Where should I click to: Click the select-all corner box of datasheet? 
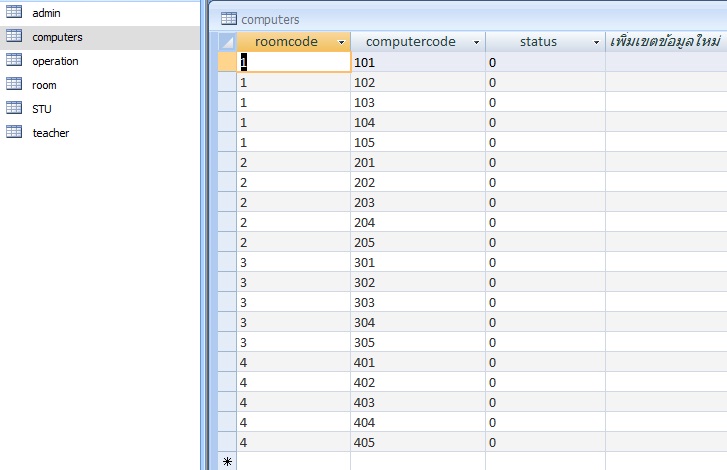point(227,42)
